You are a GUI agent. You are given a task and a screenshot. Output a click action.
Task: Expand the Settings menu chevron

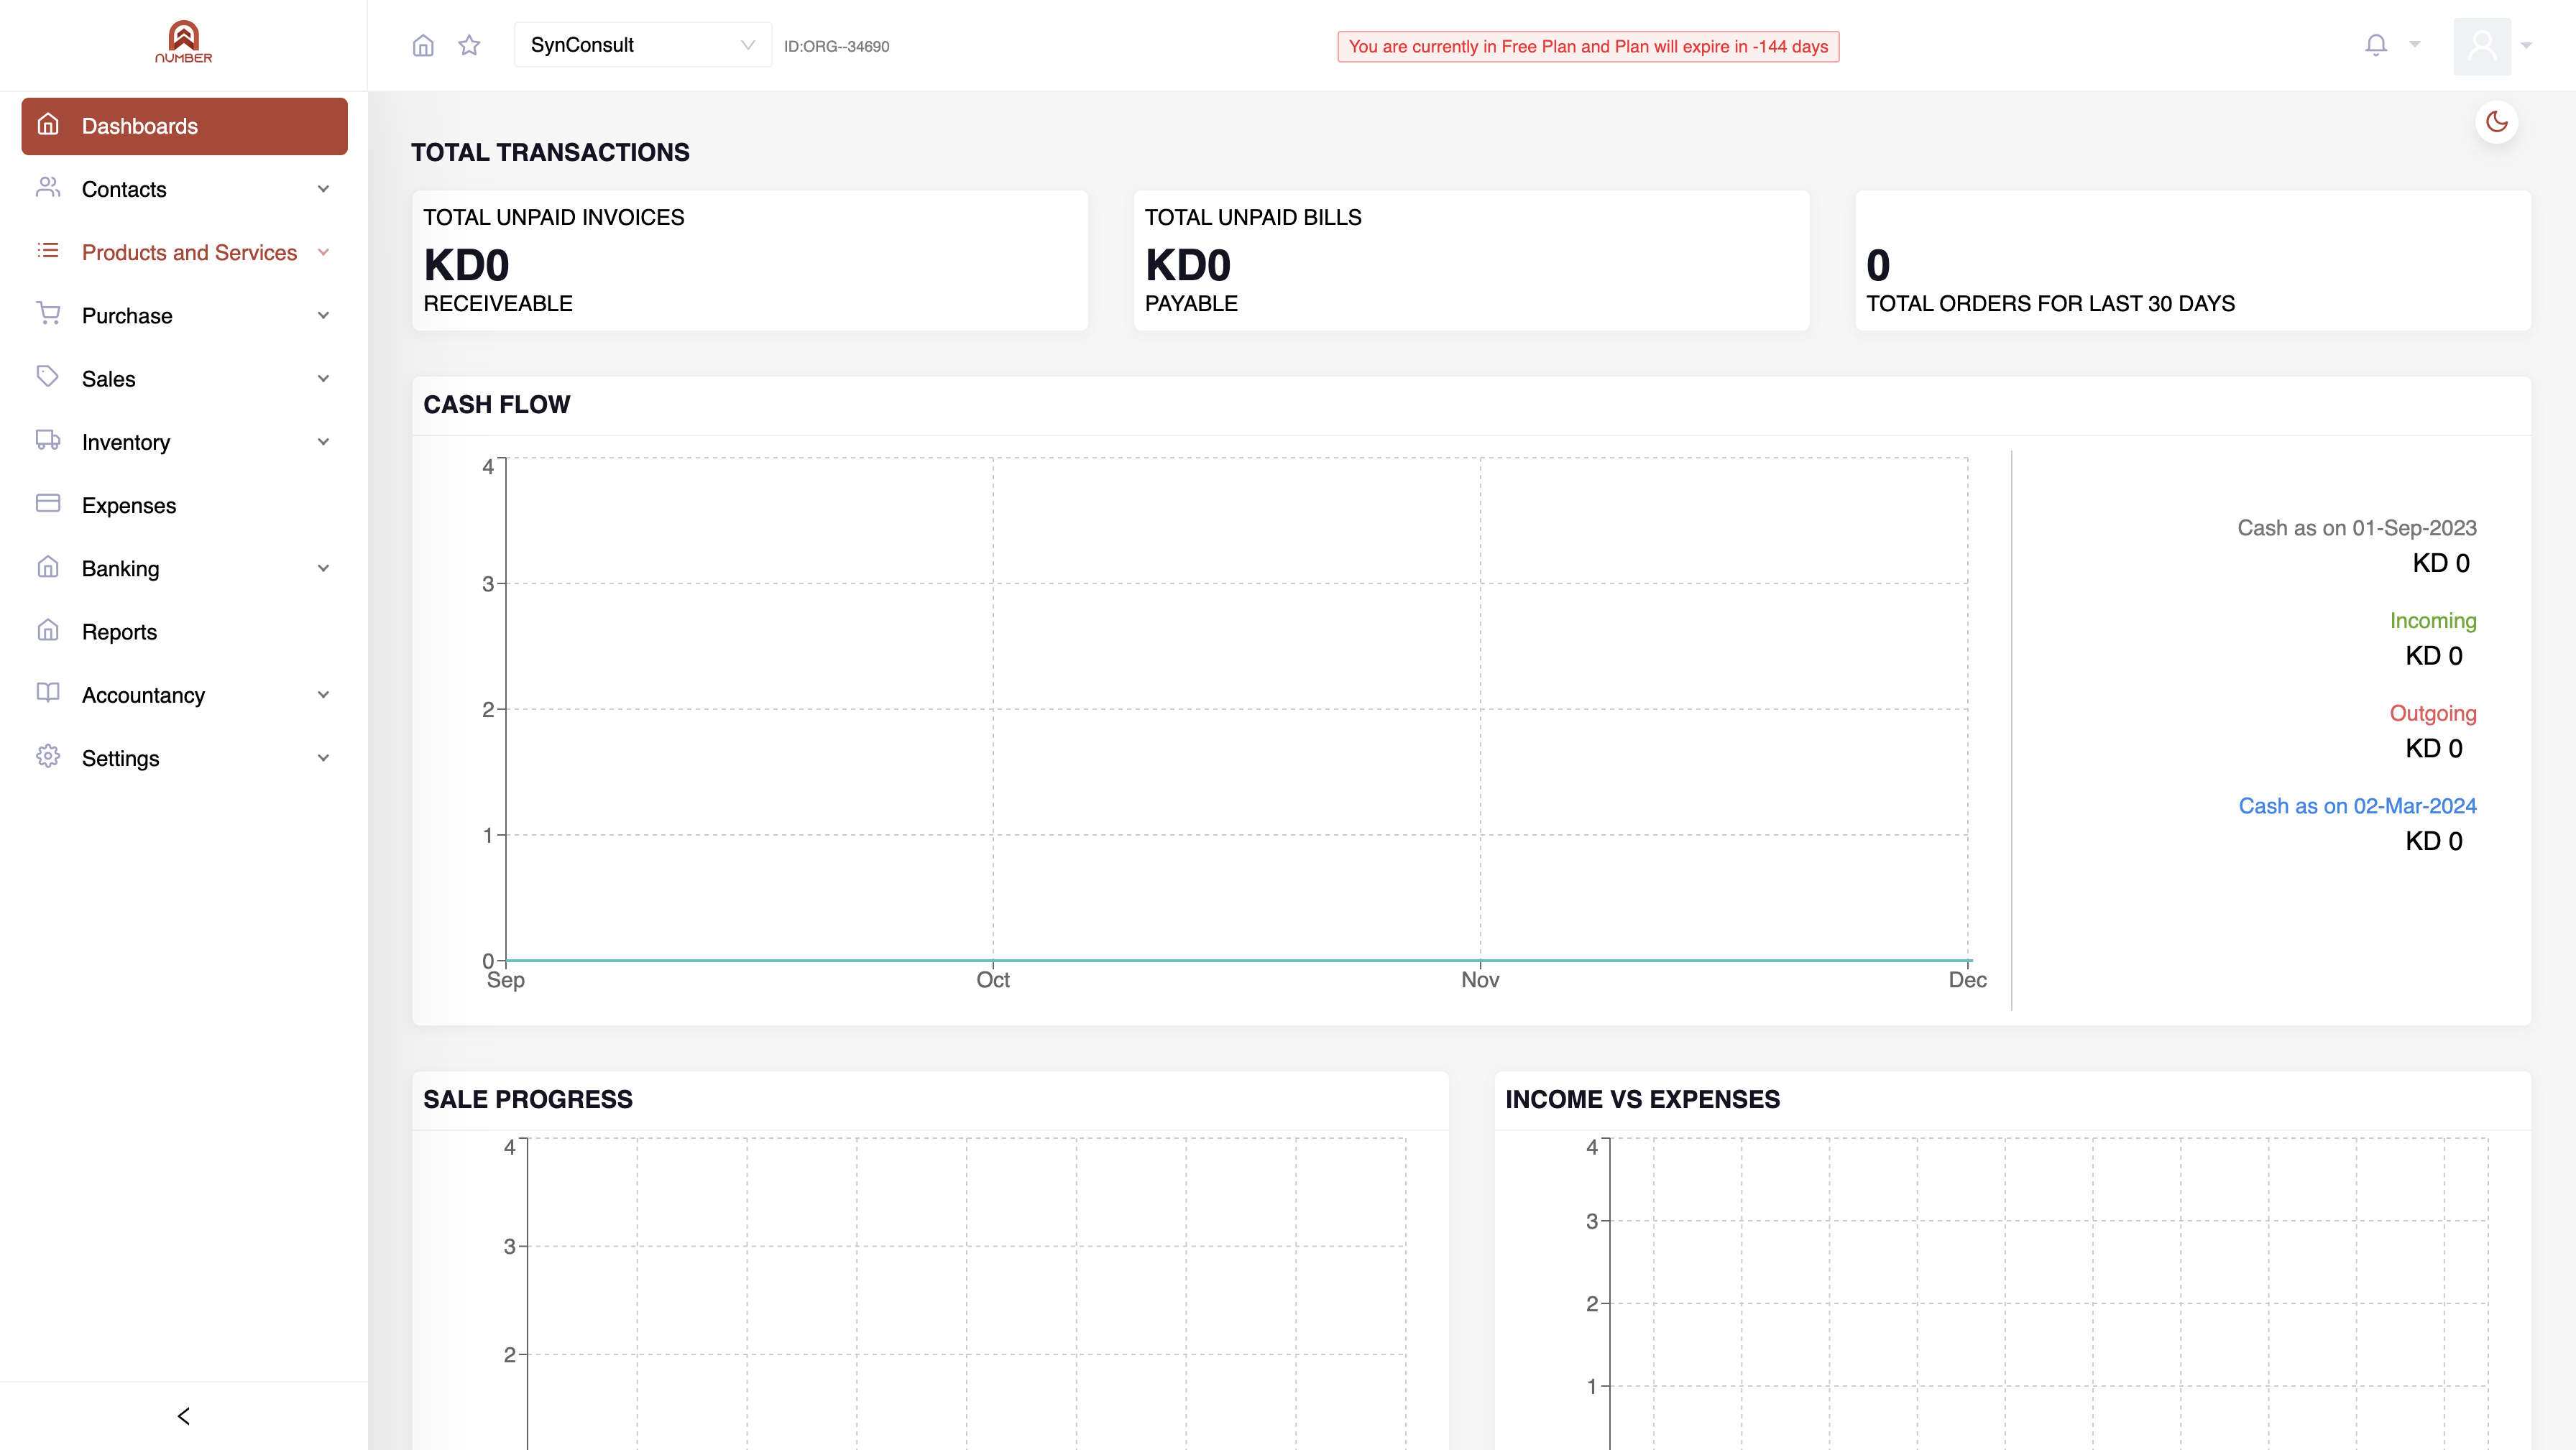click(323, 758)
